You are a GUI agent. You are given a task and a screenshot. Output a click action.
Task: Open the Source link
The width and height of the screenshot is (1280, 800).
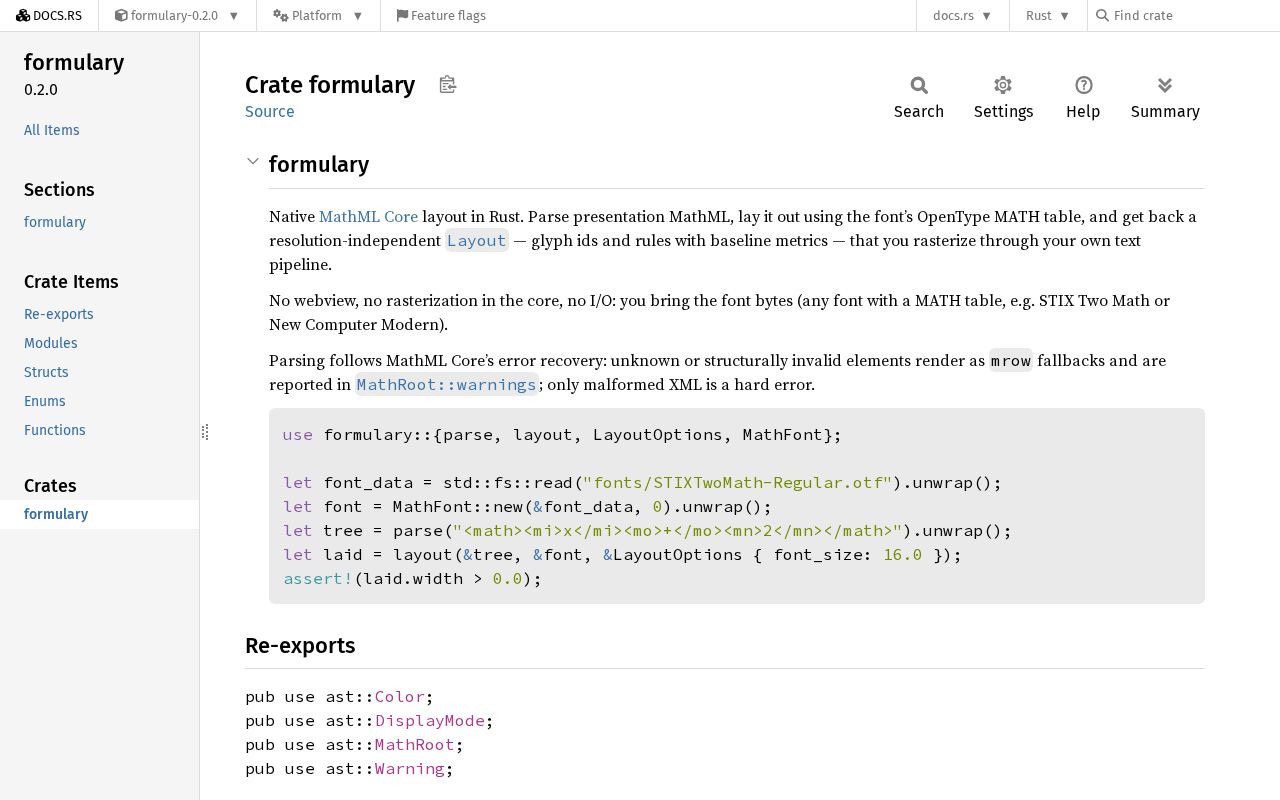270,111
